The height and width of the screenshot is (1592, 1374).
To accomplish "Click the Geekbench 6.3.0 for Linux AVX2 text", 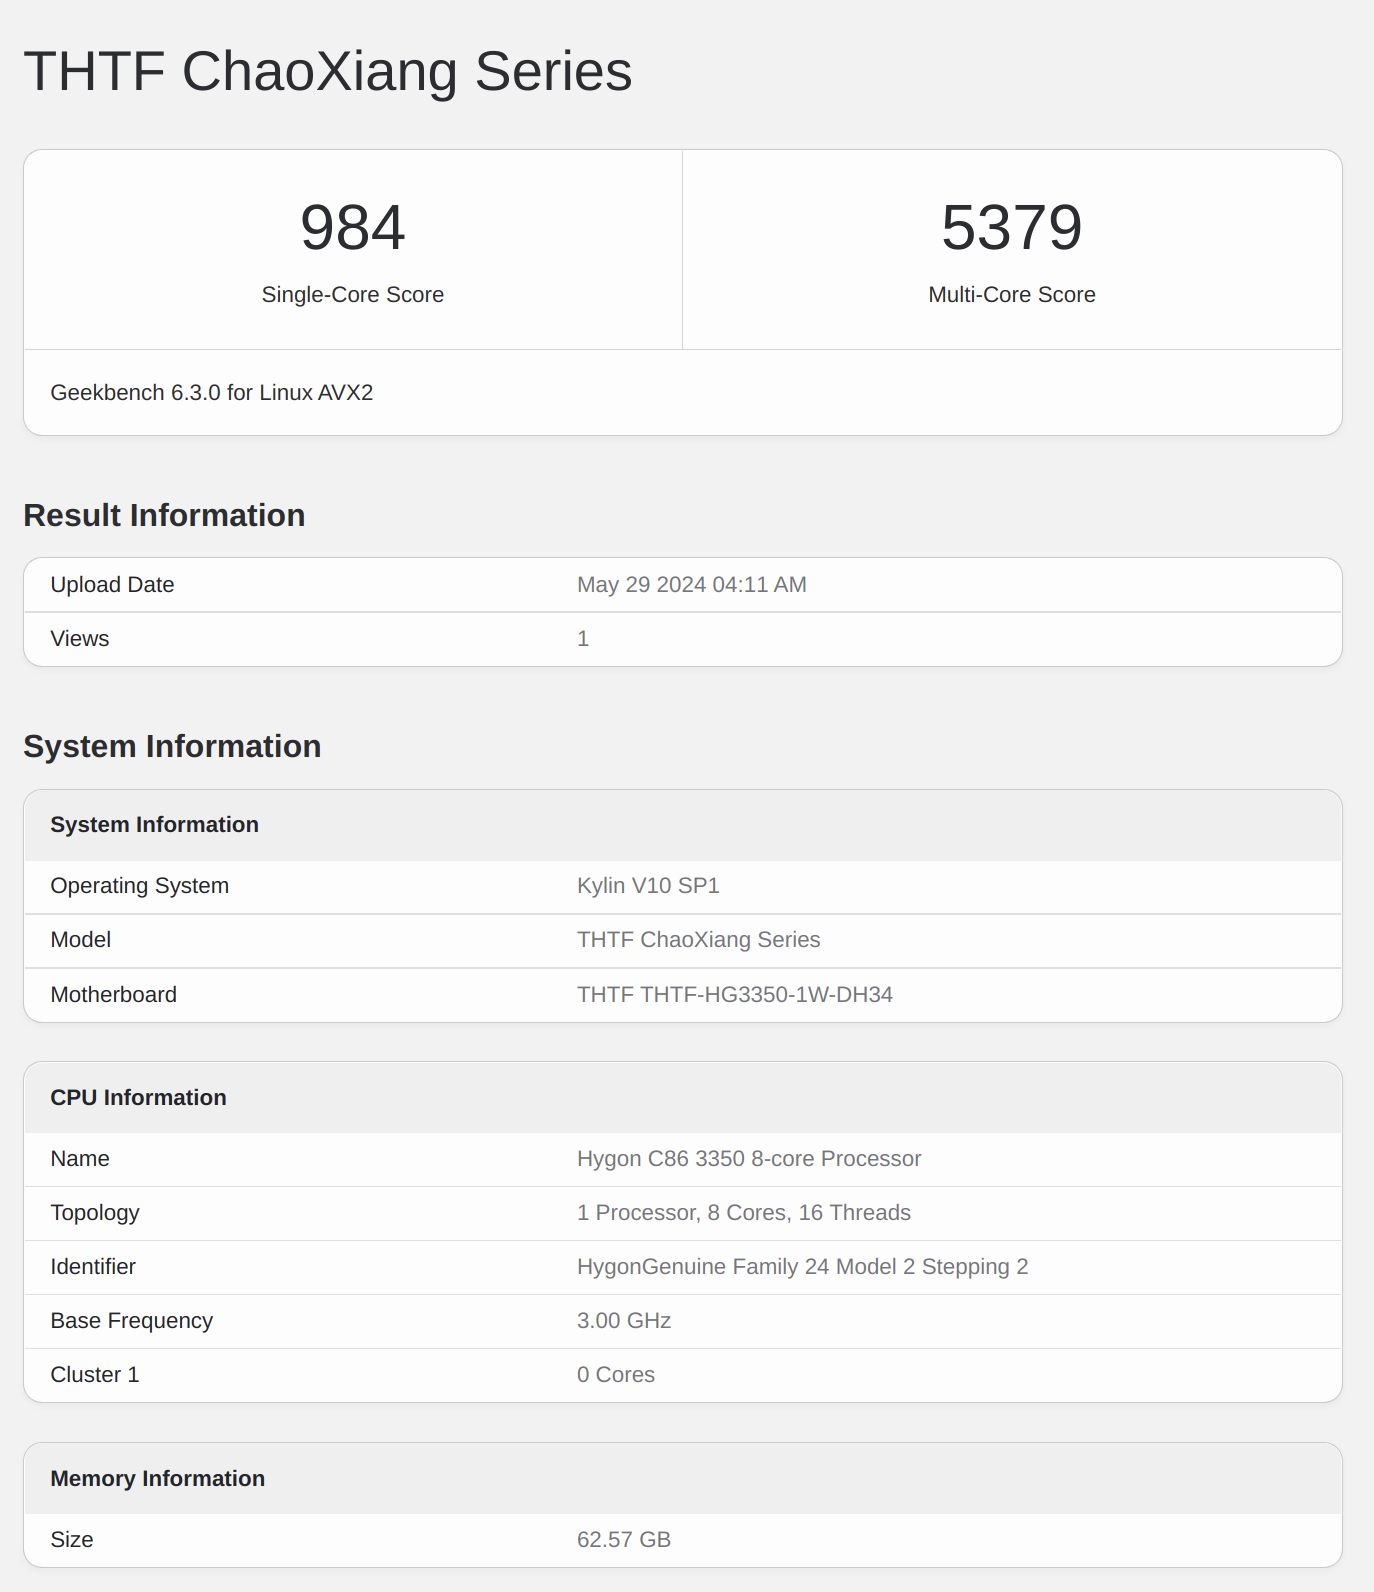I will (x=211, y=393).
